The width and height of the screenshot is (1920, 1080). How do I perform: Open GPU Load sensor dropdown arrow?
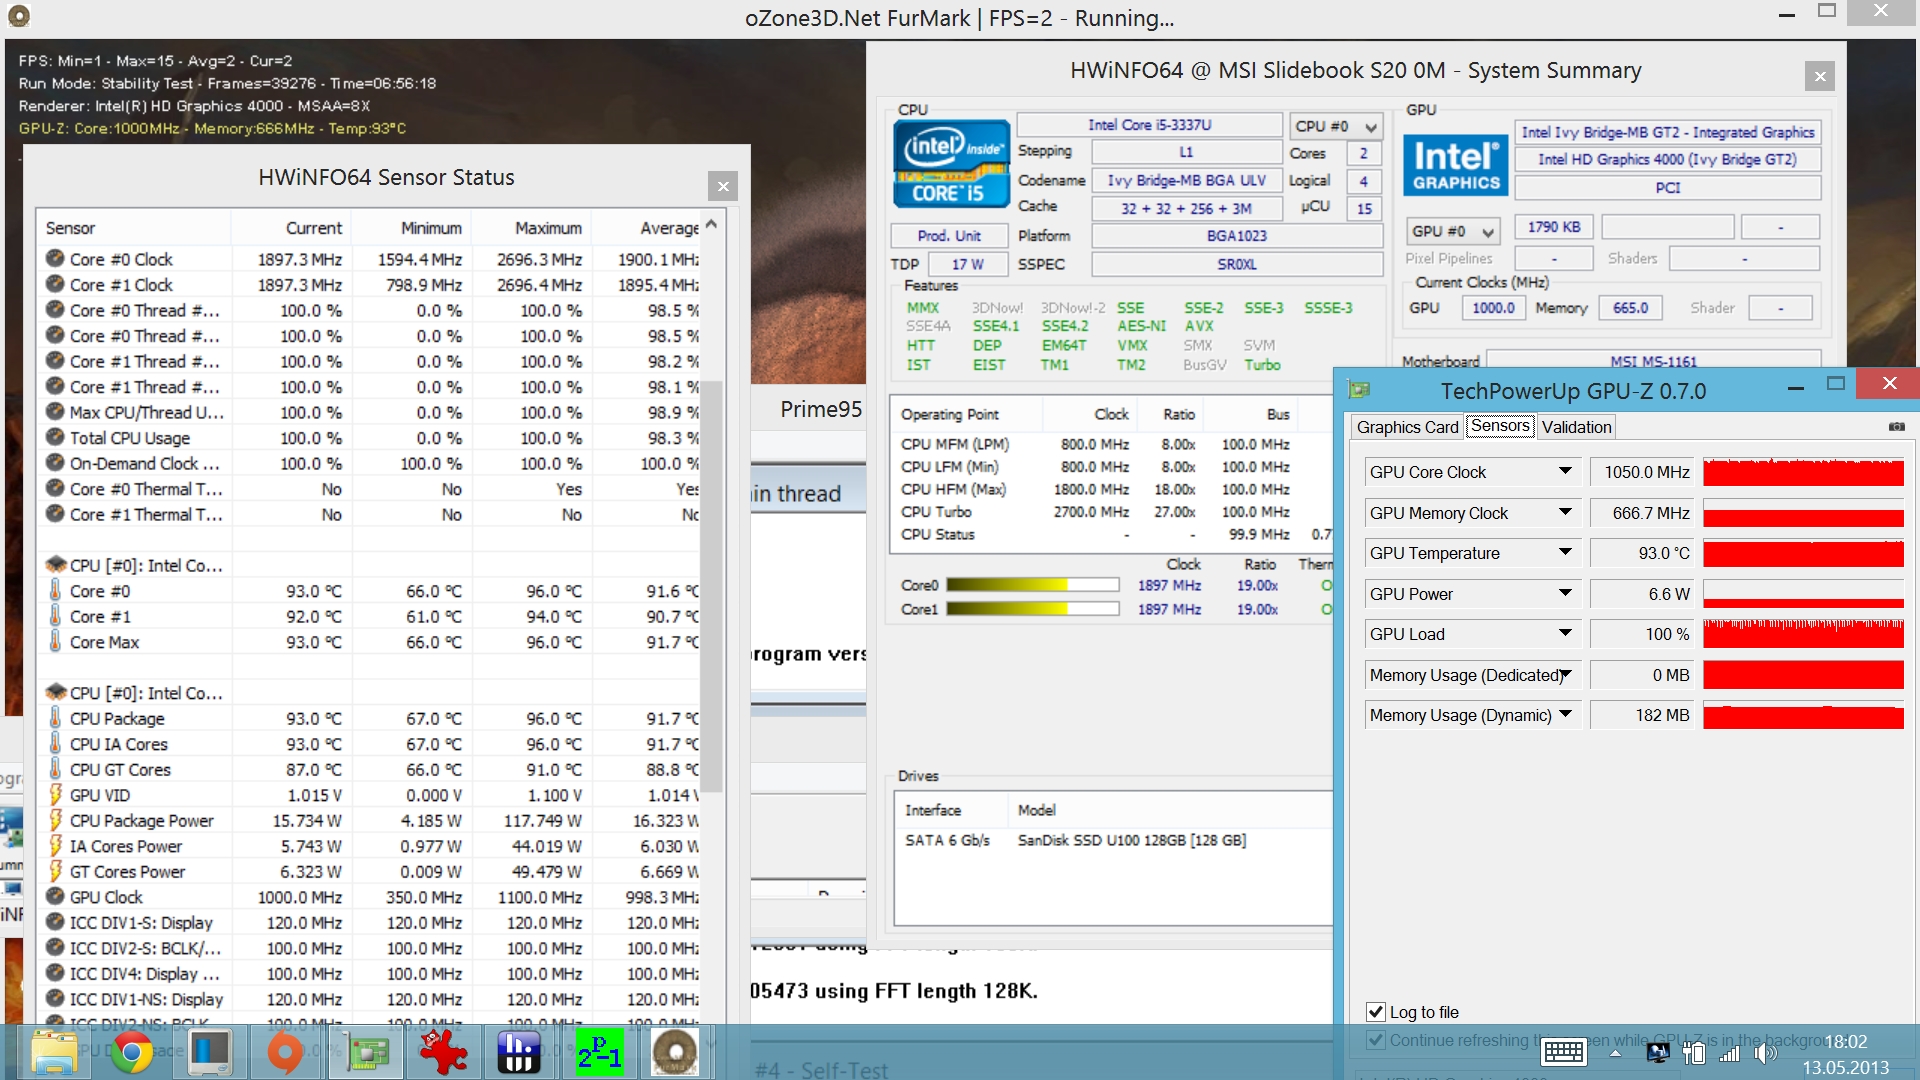click(x=1565, y=633)
